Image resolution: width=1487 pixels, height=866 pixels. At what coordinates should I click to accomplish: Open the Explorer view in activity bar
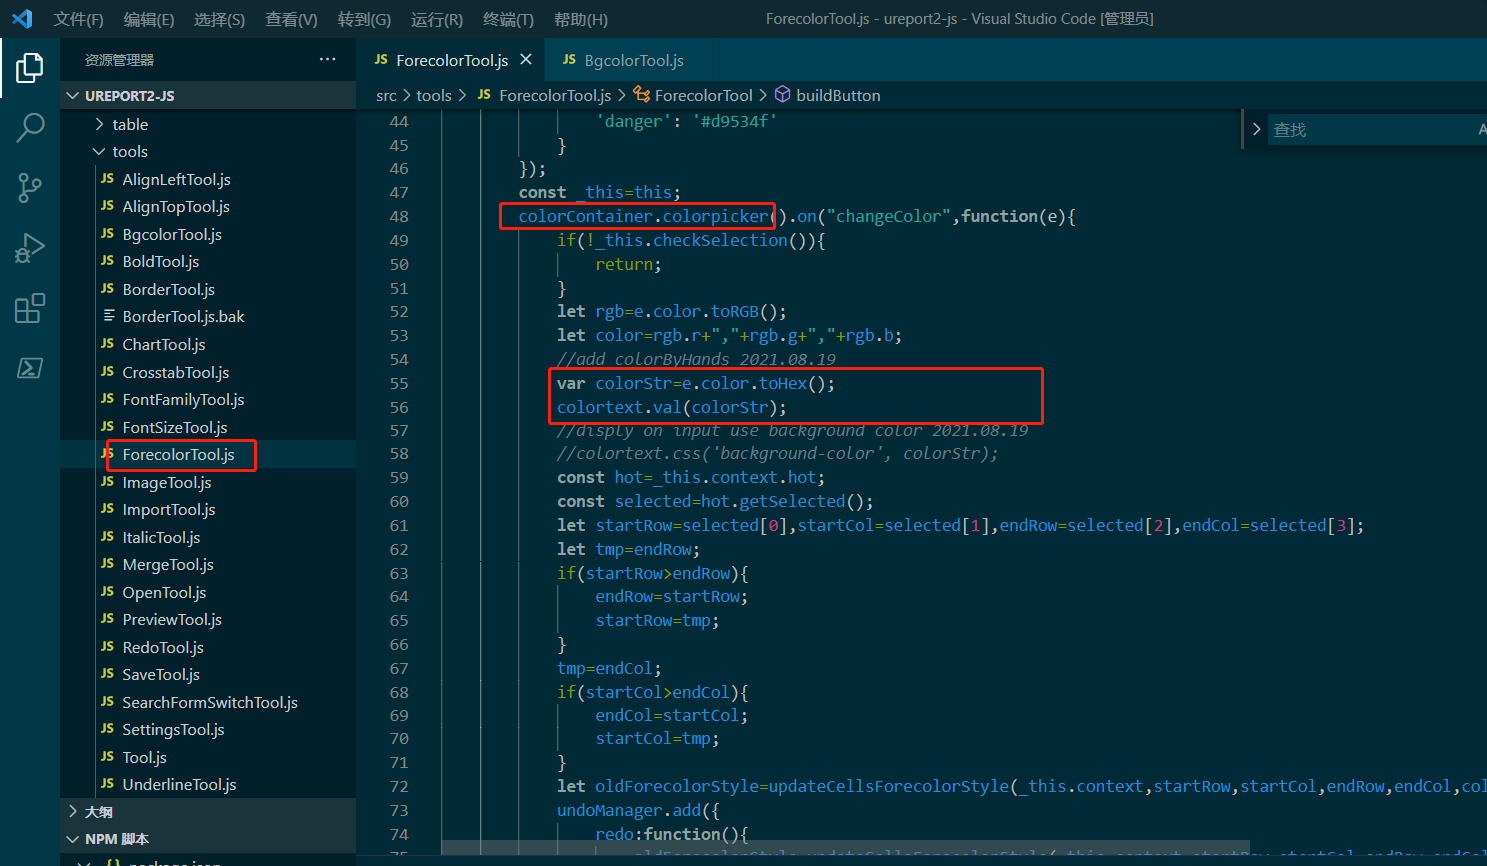click(x=30, y=68)
